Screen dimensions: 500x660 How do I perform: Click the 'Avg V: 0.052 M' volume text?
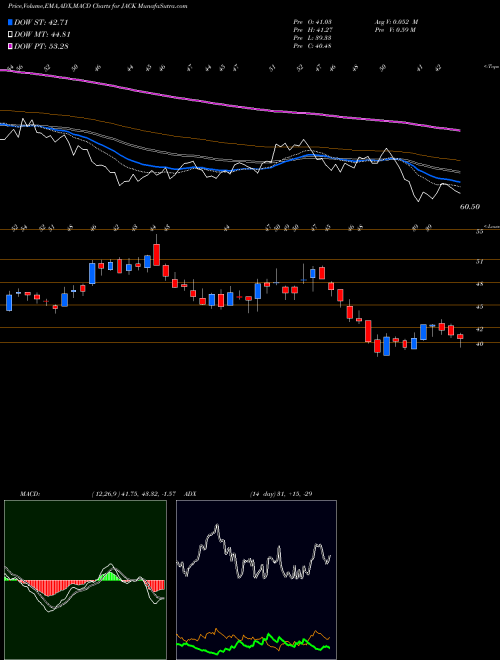(396, 22)
